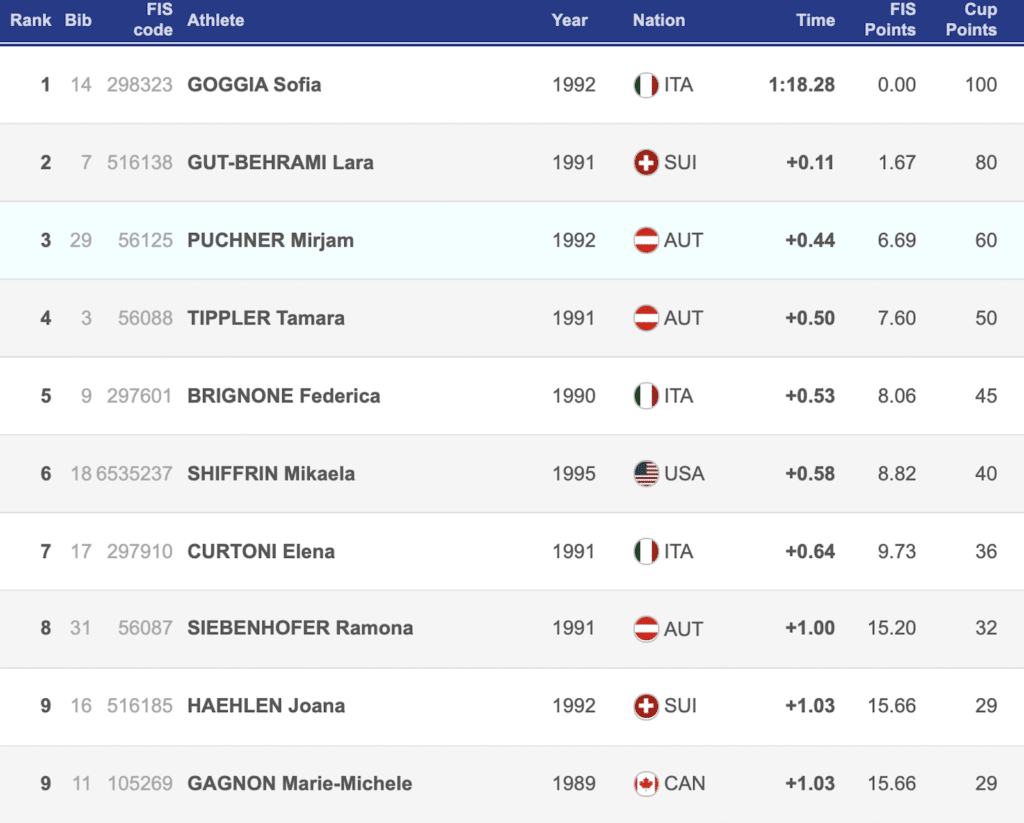
Task: Select the TIPPLER Tamara name link
Action: click(x=266, y=318)
